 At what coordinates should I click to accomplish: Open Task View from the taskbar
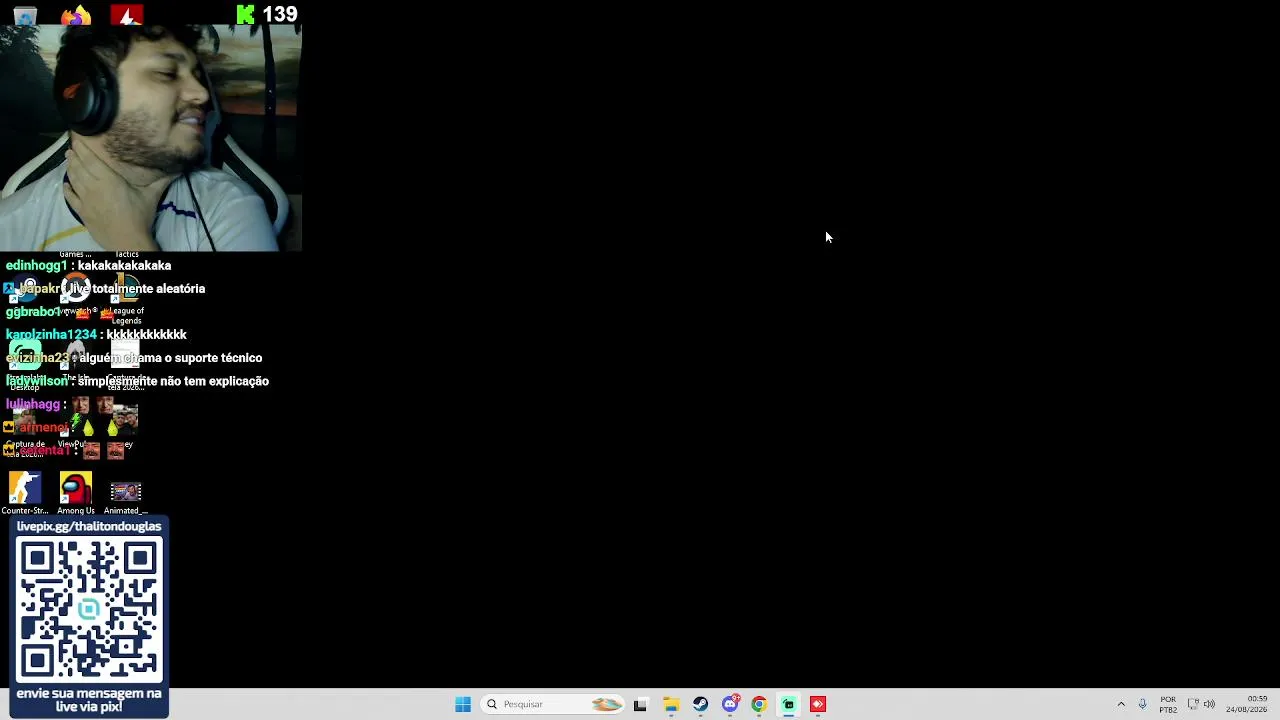tap(640, 704)
